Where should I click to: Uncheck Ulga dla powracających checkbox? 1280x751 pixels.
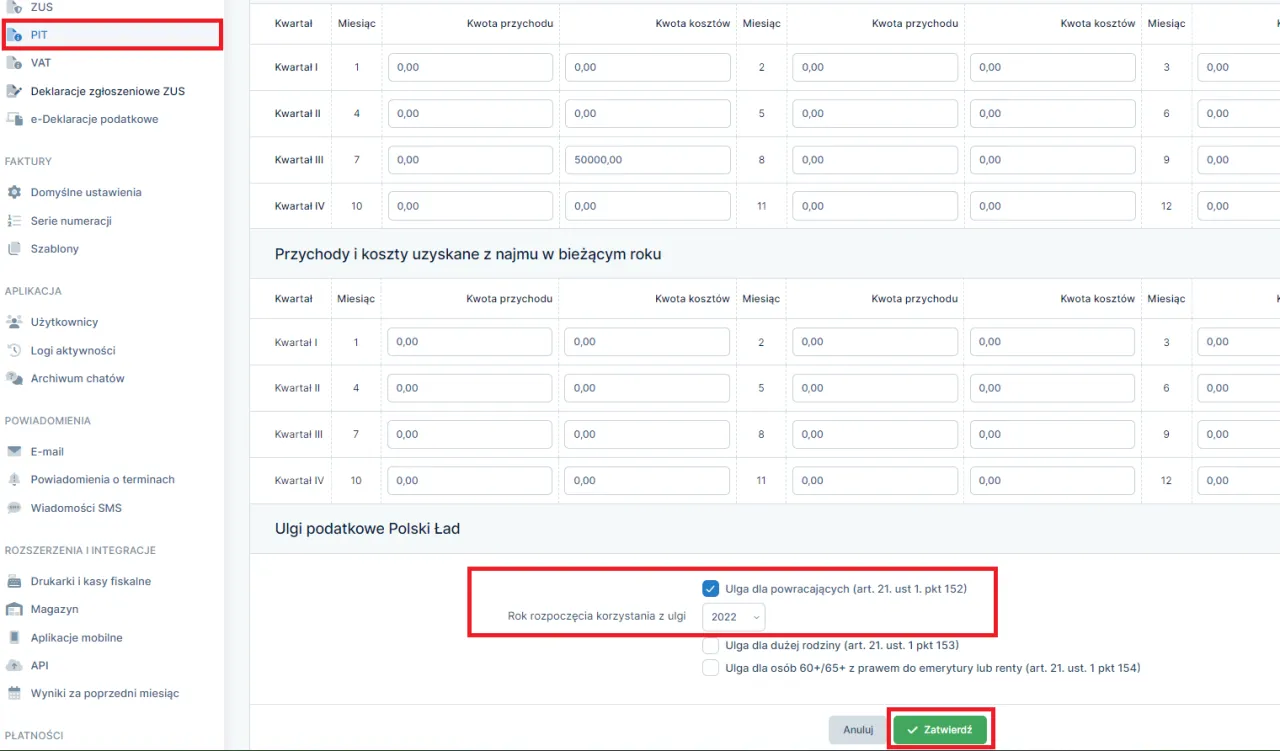tap(711, 589)
